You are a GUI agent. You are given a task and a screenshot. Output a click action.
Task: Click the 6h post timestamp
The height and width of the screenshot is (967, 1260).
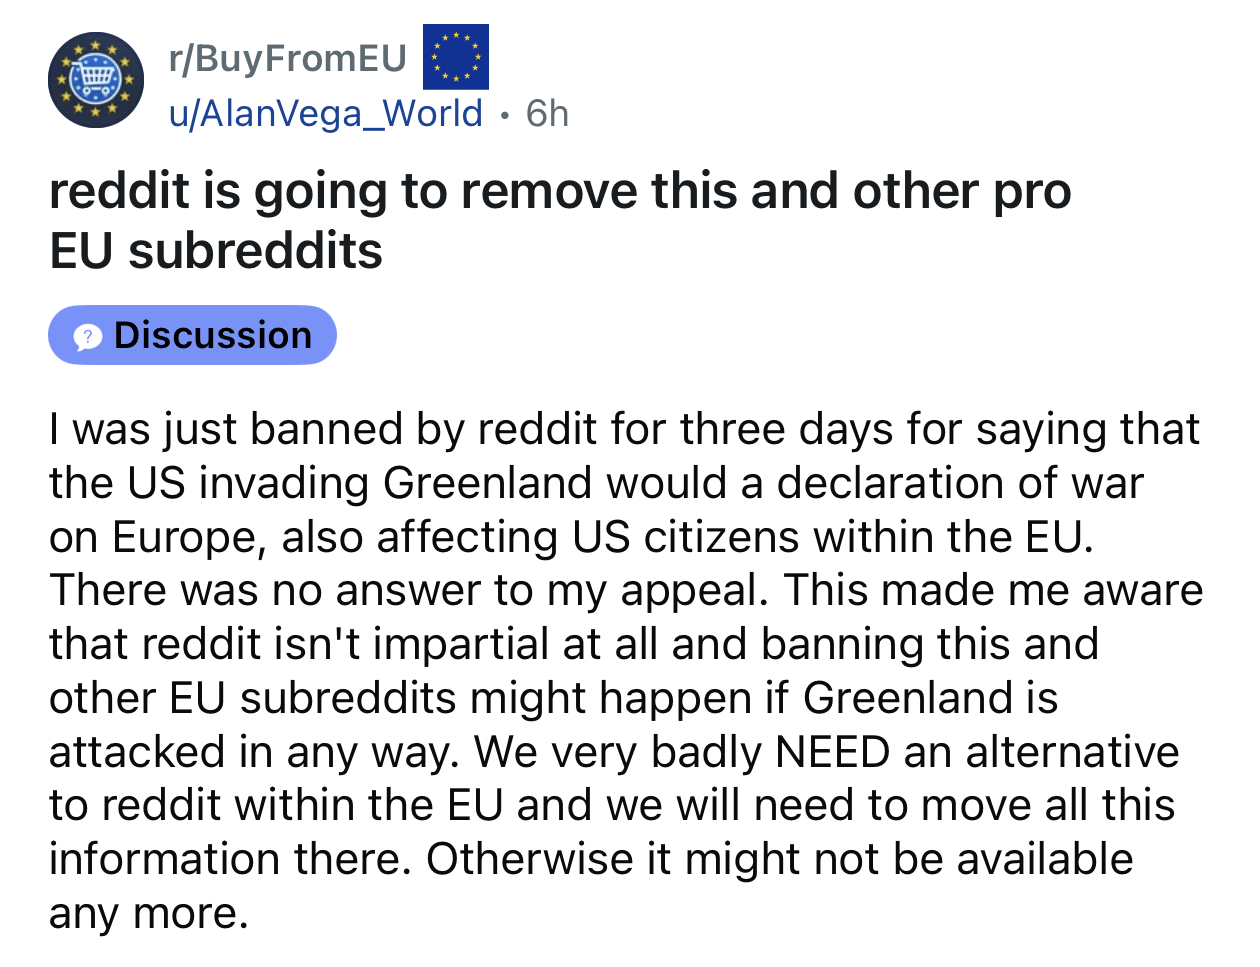tap(547, 114)
